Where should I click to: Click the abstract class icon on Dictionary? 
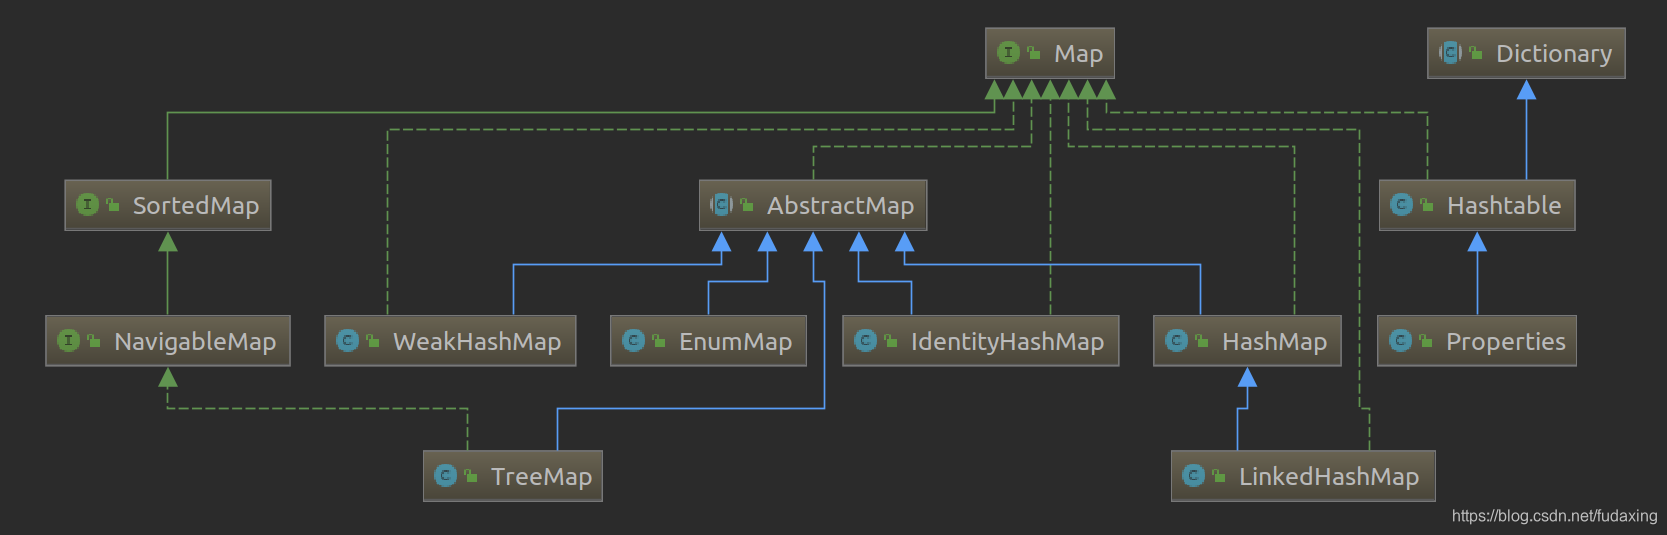pyautogui.click(x=1450, y=52)
